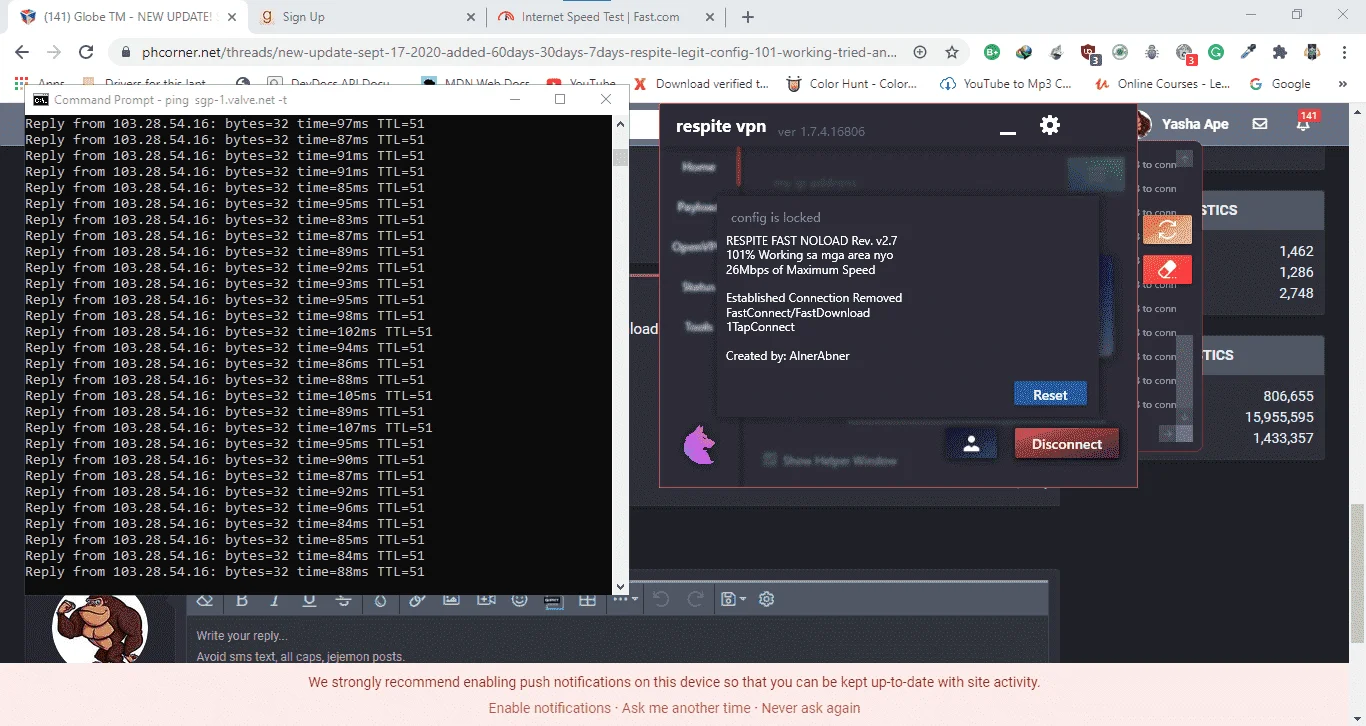
Task: Open Extensions puzzle piece menu
Action: coord(1280,52)
